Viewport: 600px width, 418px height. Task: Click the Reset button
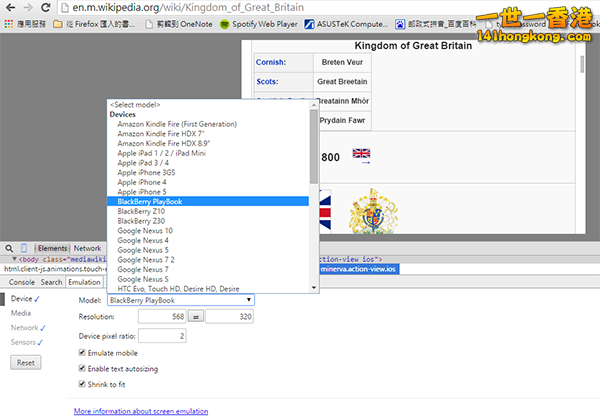click(26, 362)
